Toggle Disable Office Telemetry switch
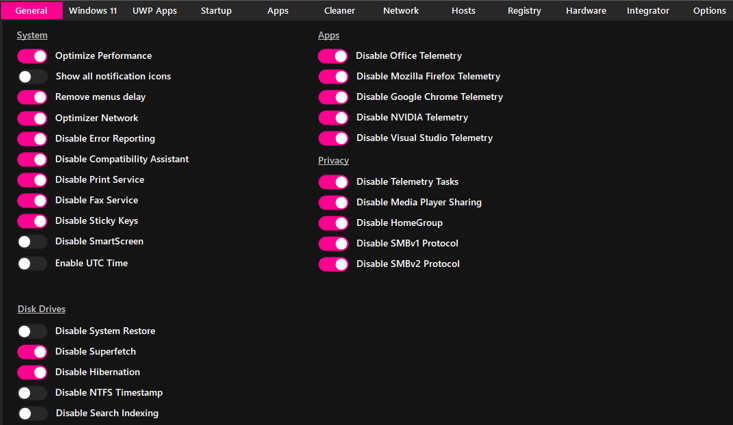The width and height of the screenshot is (733, 425). tap(333, 56)
